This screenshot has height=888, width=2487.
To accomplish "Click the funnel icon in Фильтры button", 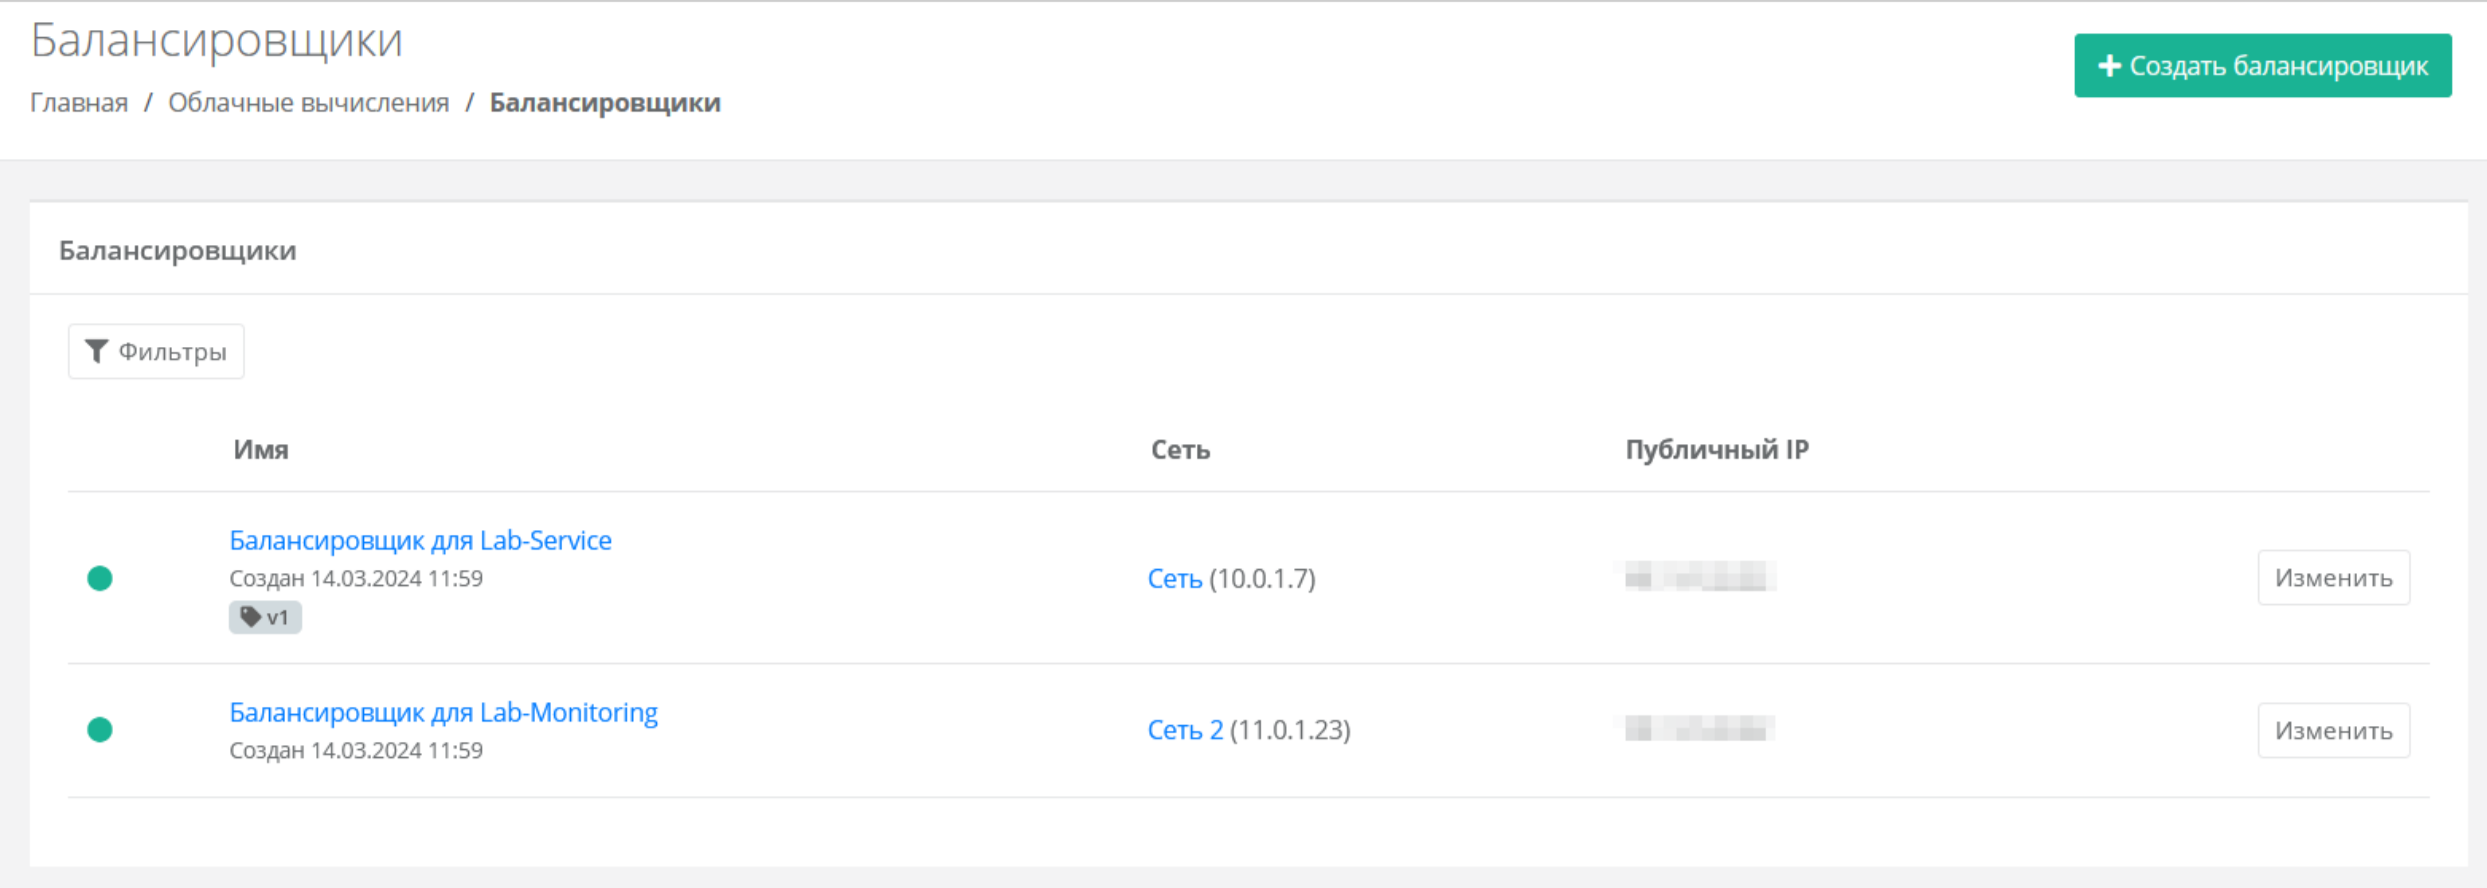I will coord(96,351).
